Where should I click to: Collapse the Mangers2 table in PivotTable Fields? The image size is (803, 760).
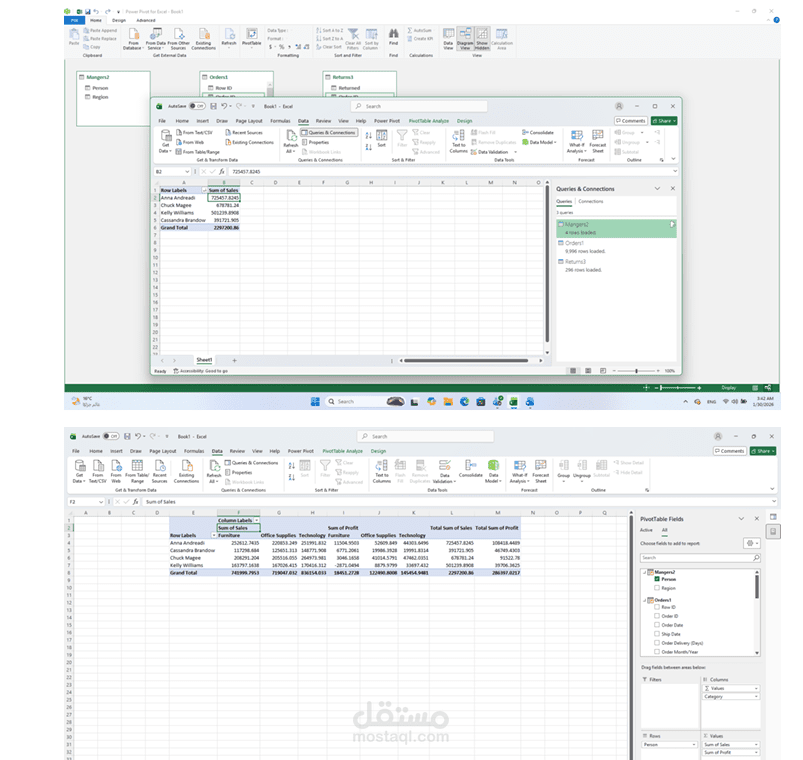tap(644, 572)
